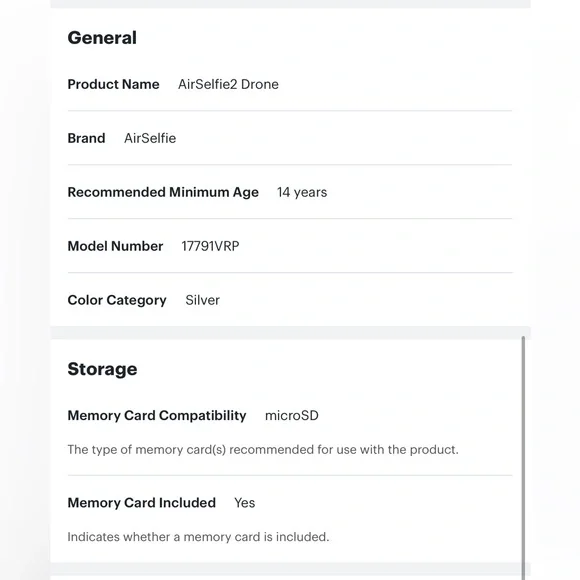Select the Brand label

click(86, 138)
